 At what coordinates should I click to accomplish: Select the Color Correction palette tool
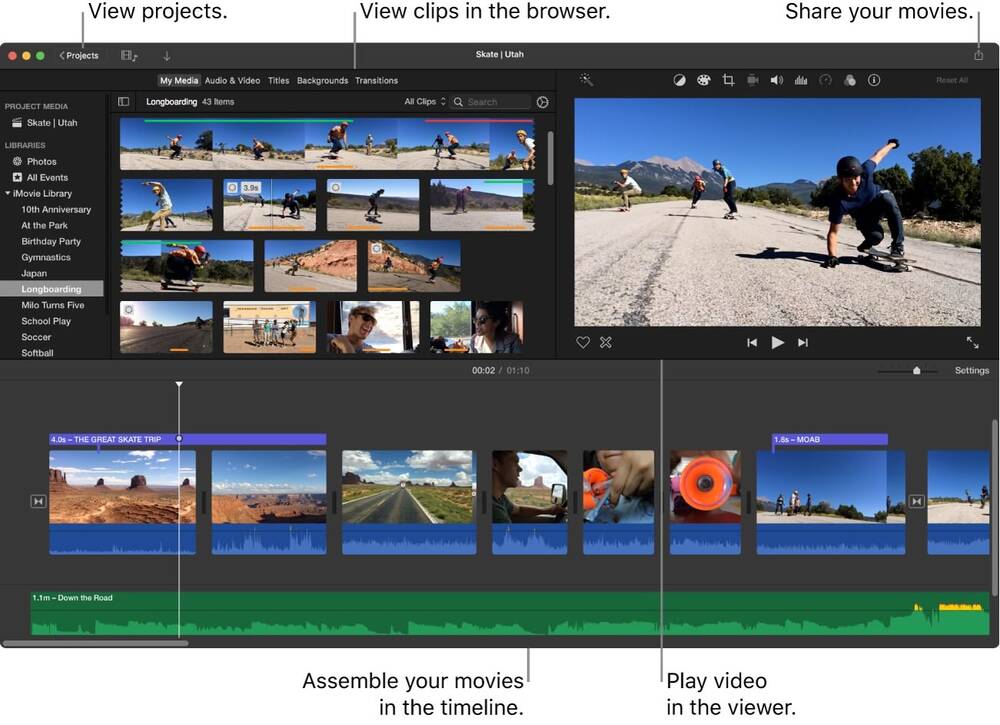click(701, 80)
